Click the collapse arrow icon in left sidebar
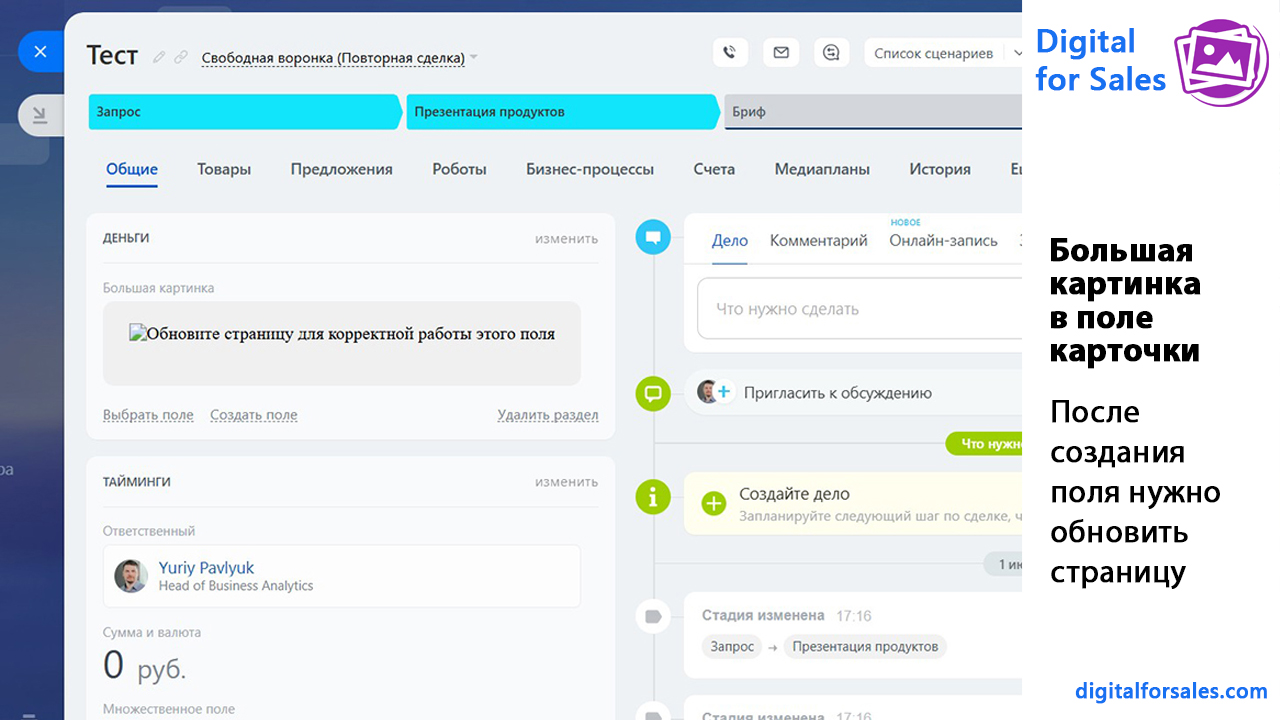 pos(40,115)
